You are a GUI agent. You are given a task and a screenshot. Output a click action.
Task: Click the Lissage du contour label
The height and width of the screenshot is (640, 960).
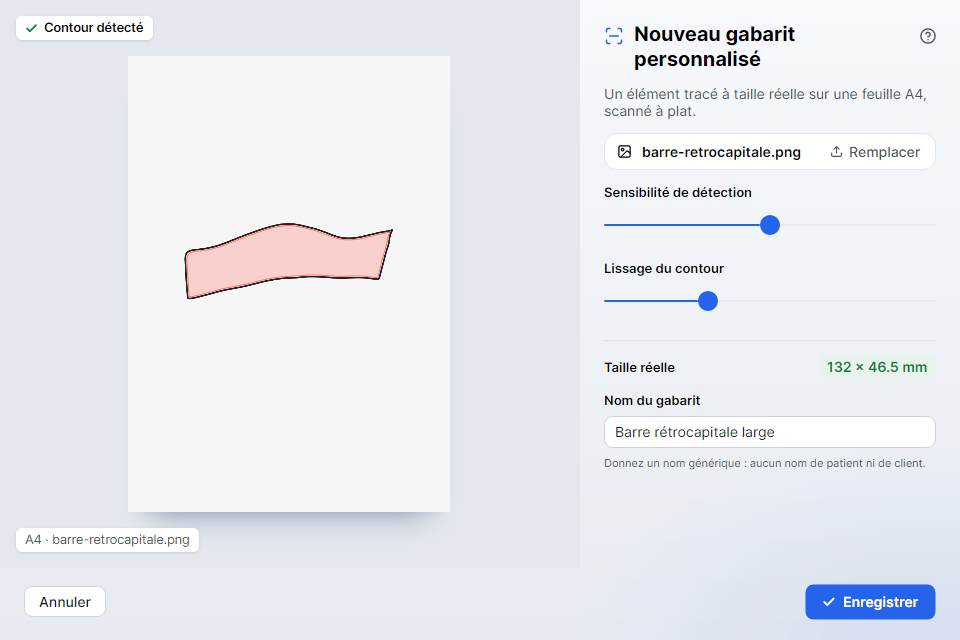coord(664,268)
